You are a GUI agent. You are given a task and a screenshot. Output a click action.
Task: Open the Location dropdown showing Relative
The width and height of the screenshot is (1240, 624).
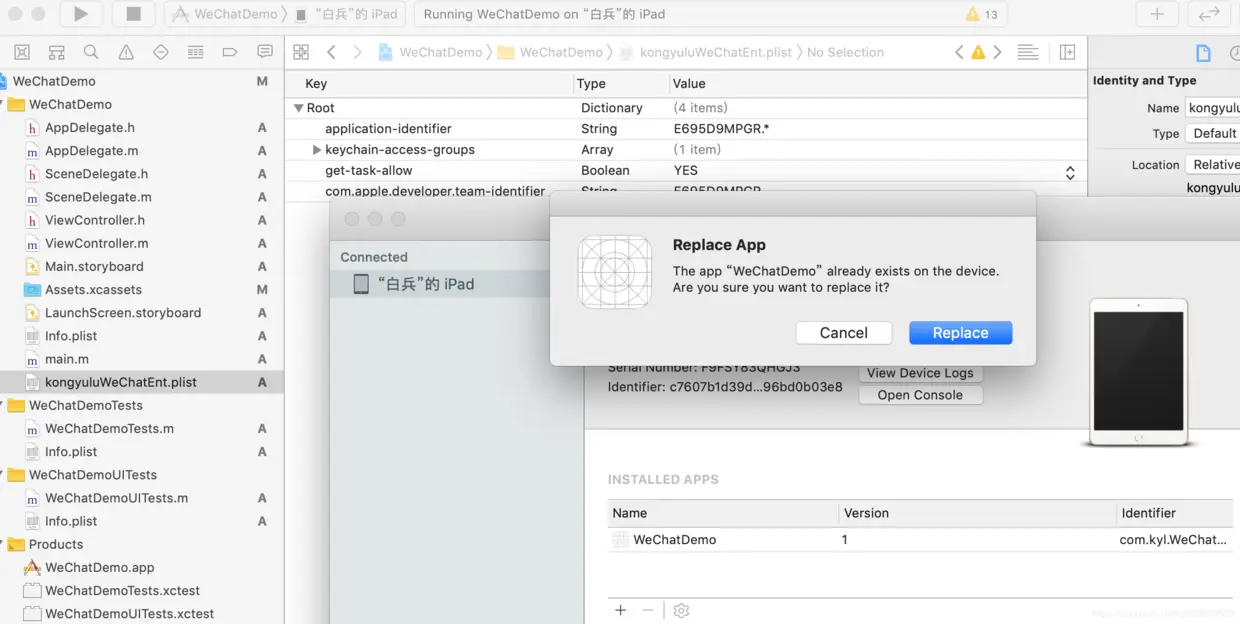[x=1213, y=164]
